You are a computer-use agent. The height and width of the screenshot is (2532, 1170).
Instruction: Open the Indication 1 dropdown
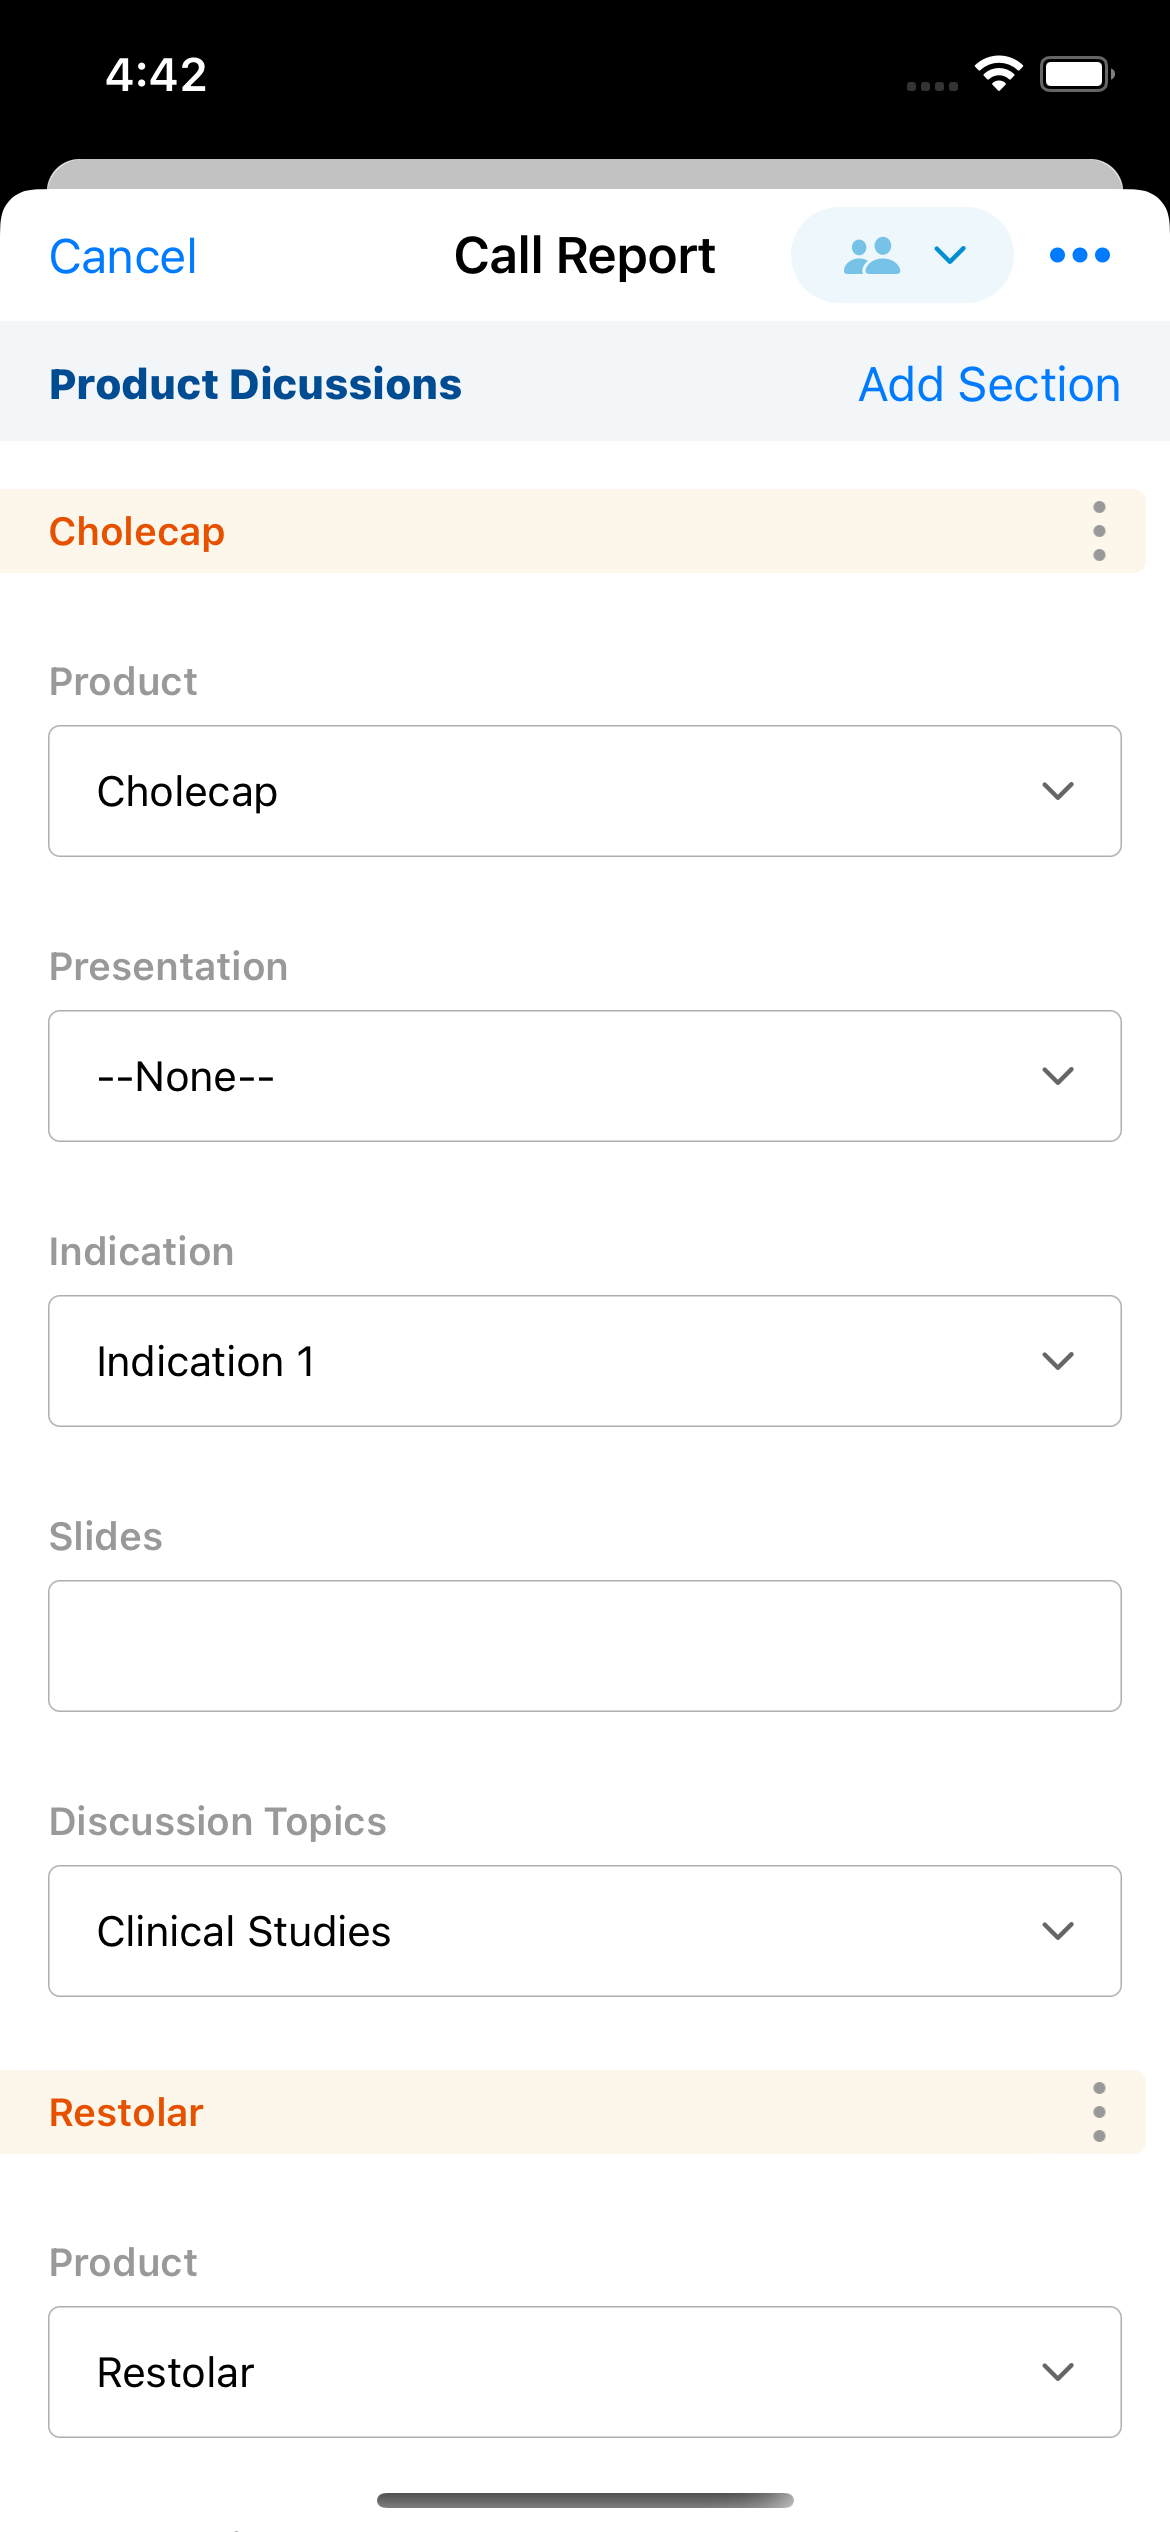[585, 1361]
